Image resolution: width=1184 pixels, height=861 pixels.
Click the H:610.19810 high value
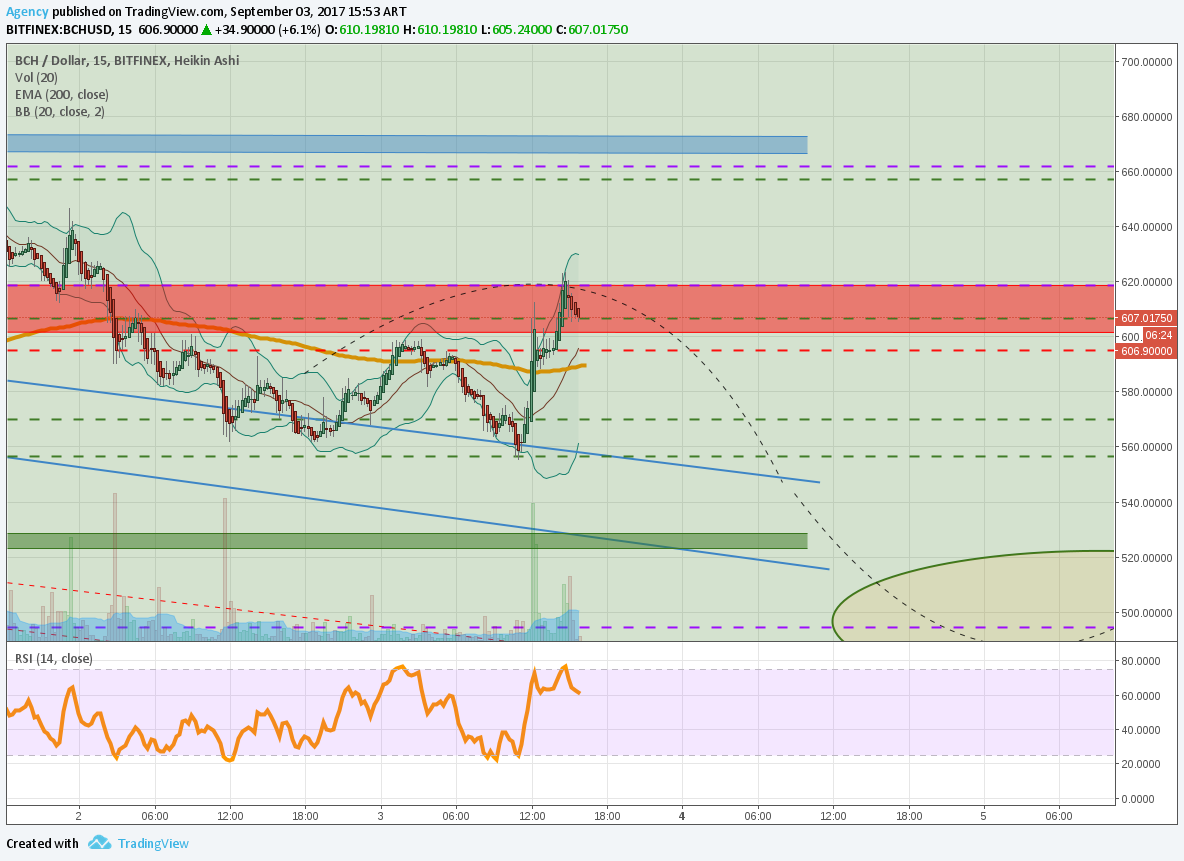[x=440, y=29]
